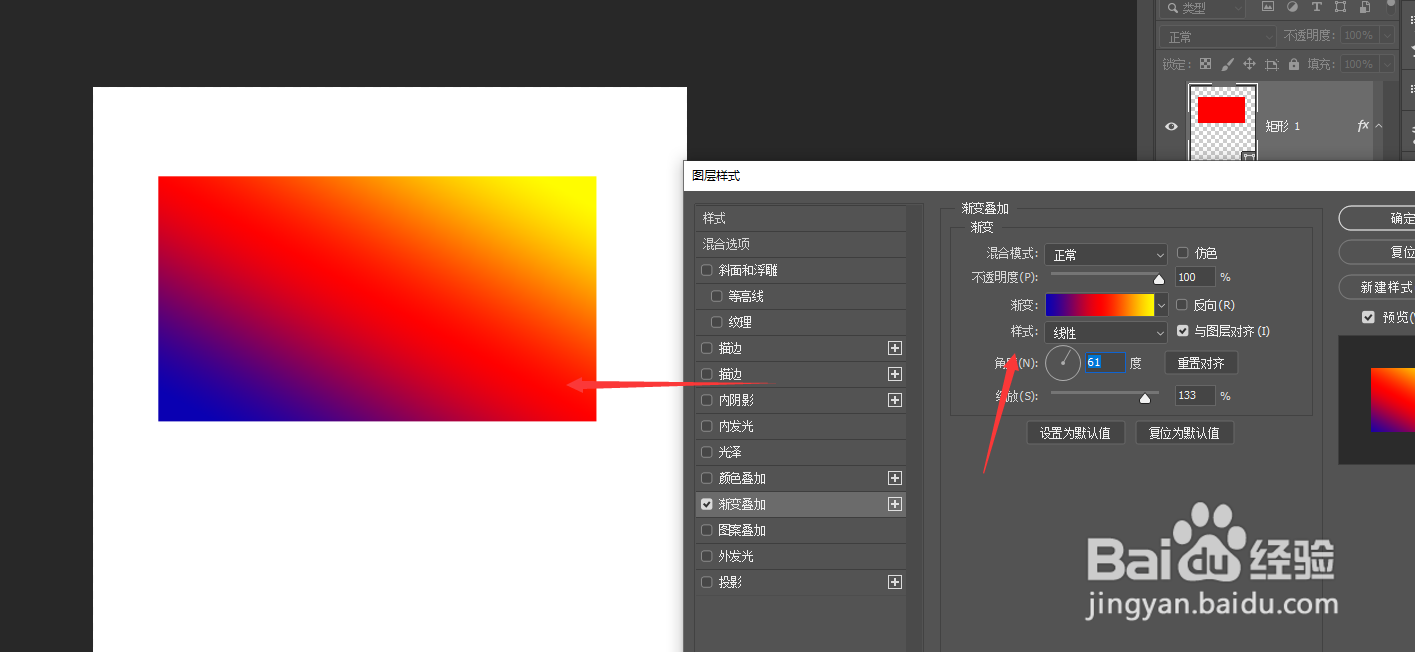
Task: Lock layer position icon
Action: [x=1250, y=64]
